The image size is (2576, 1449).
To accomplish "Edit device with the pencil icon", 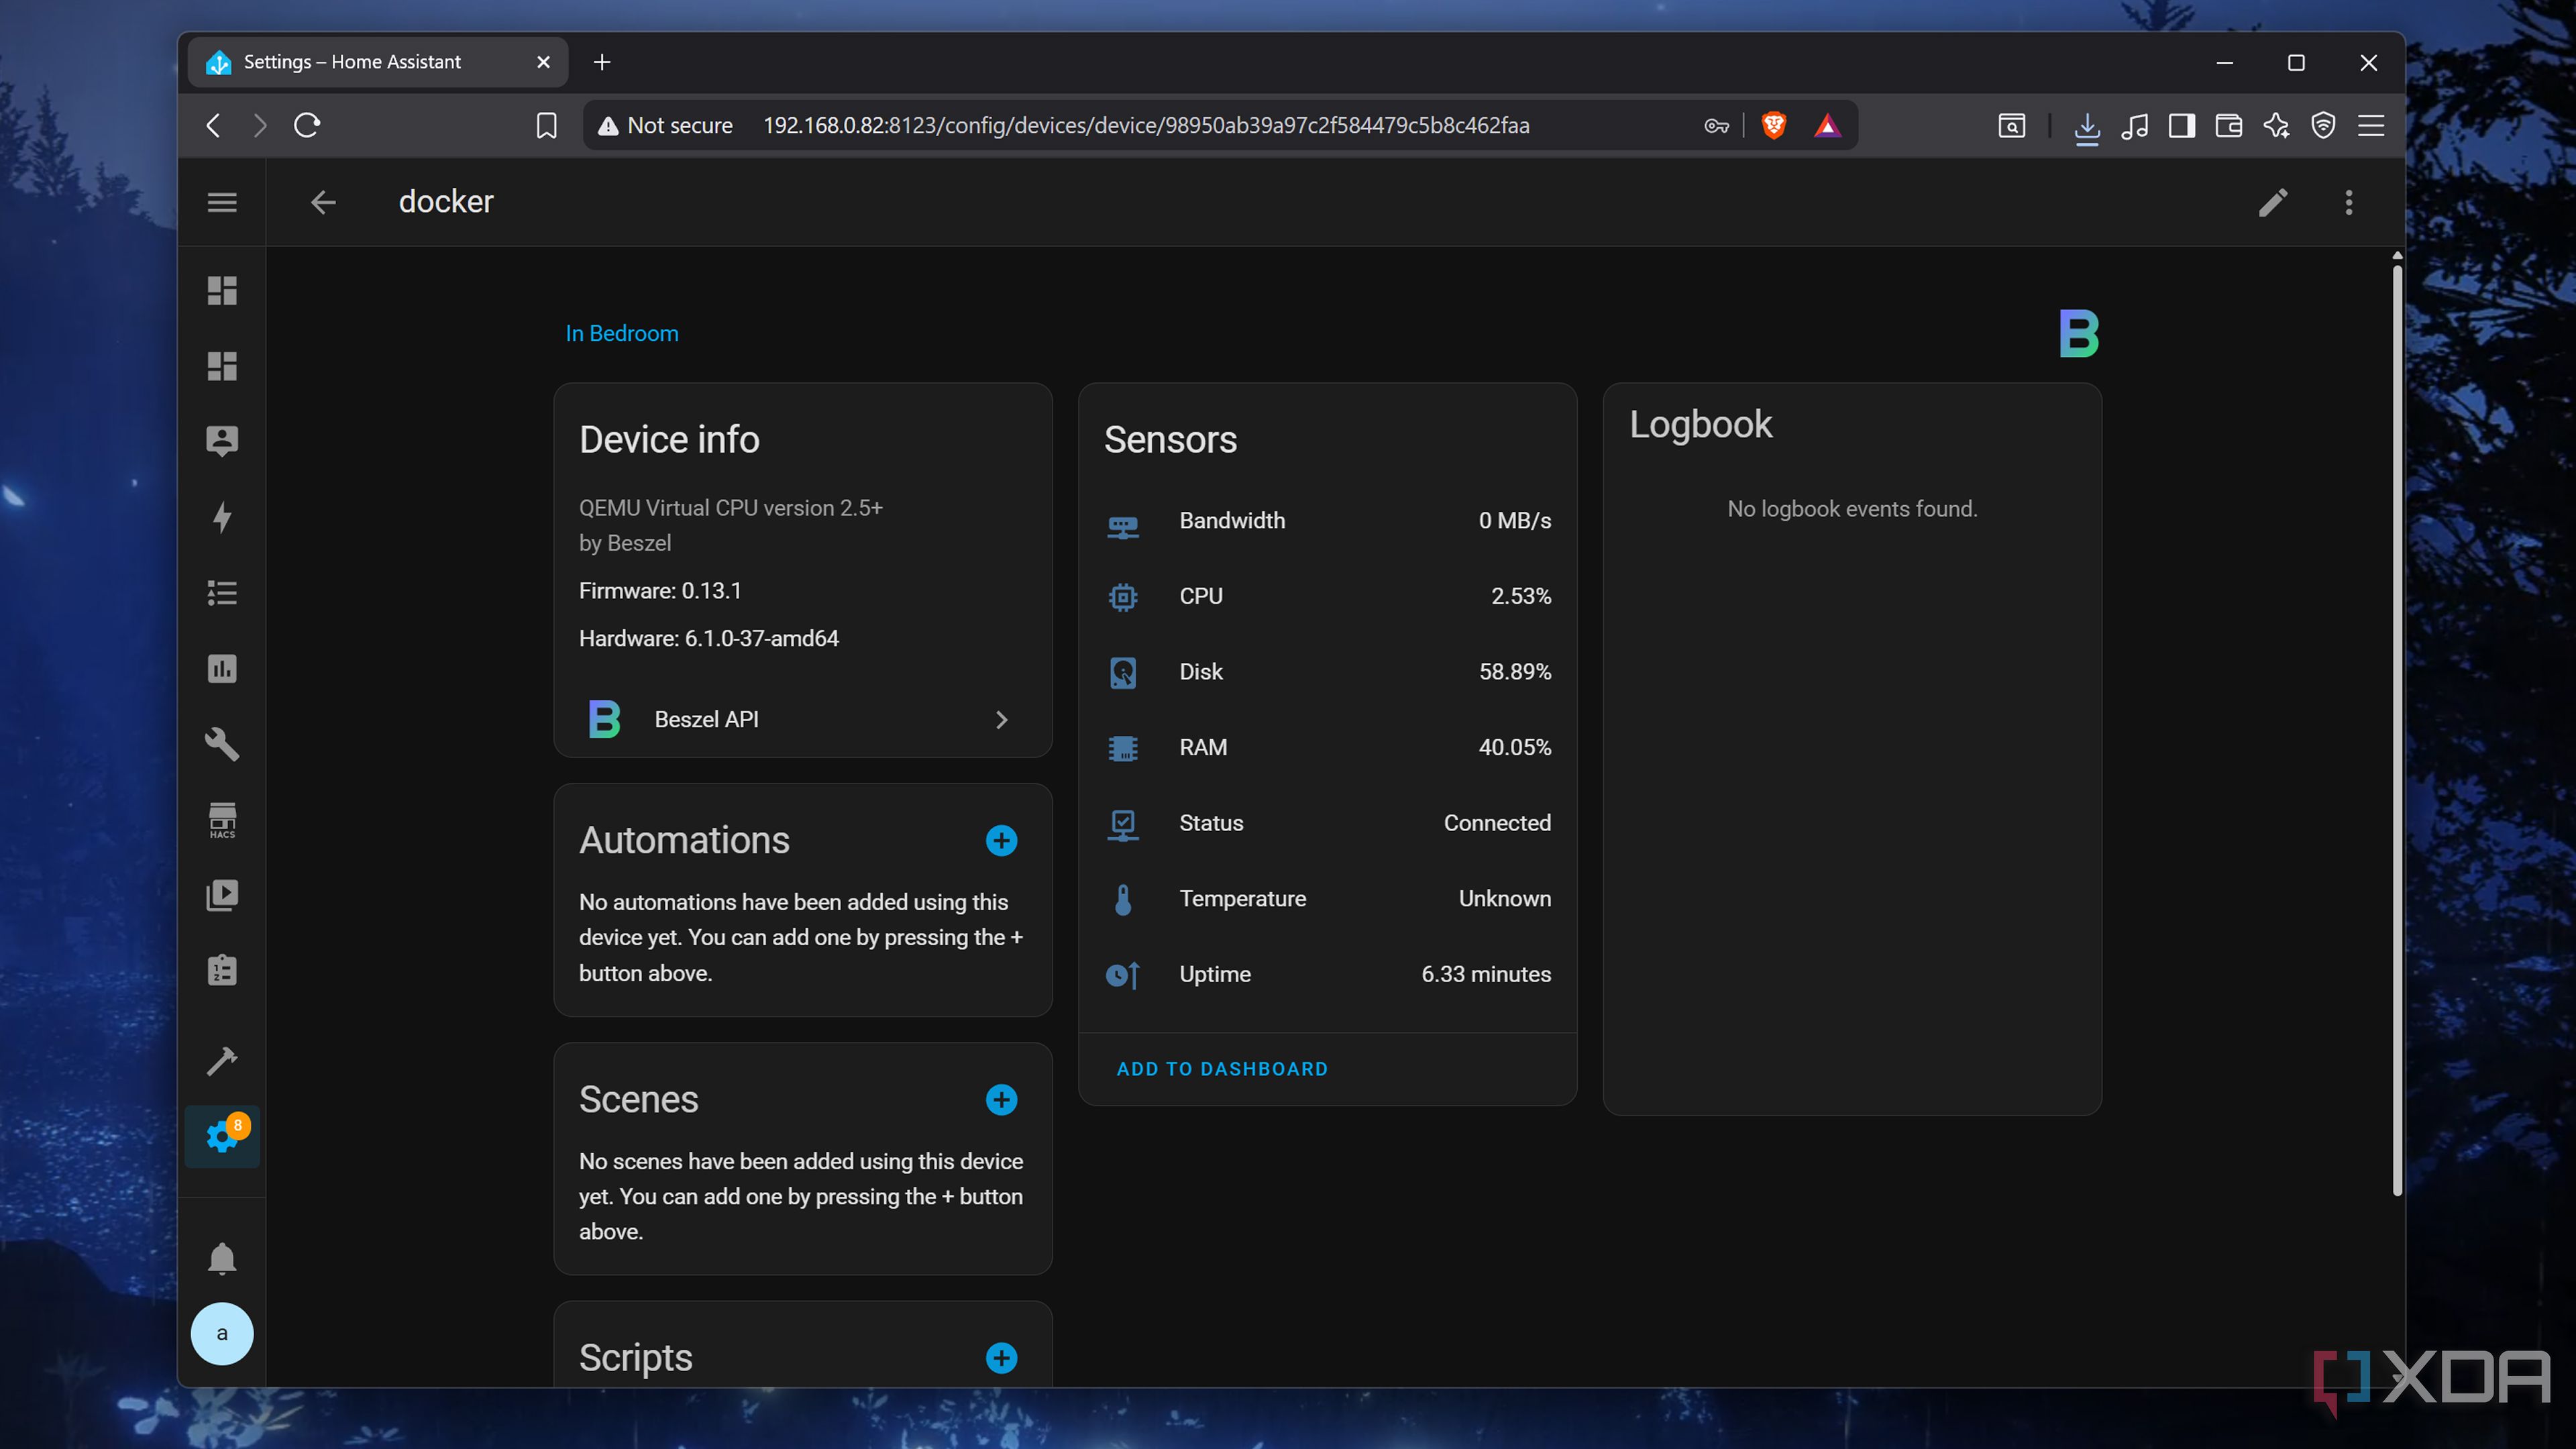I will [2272, 202].
